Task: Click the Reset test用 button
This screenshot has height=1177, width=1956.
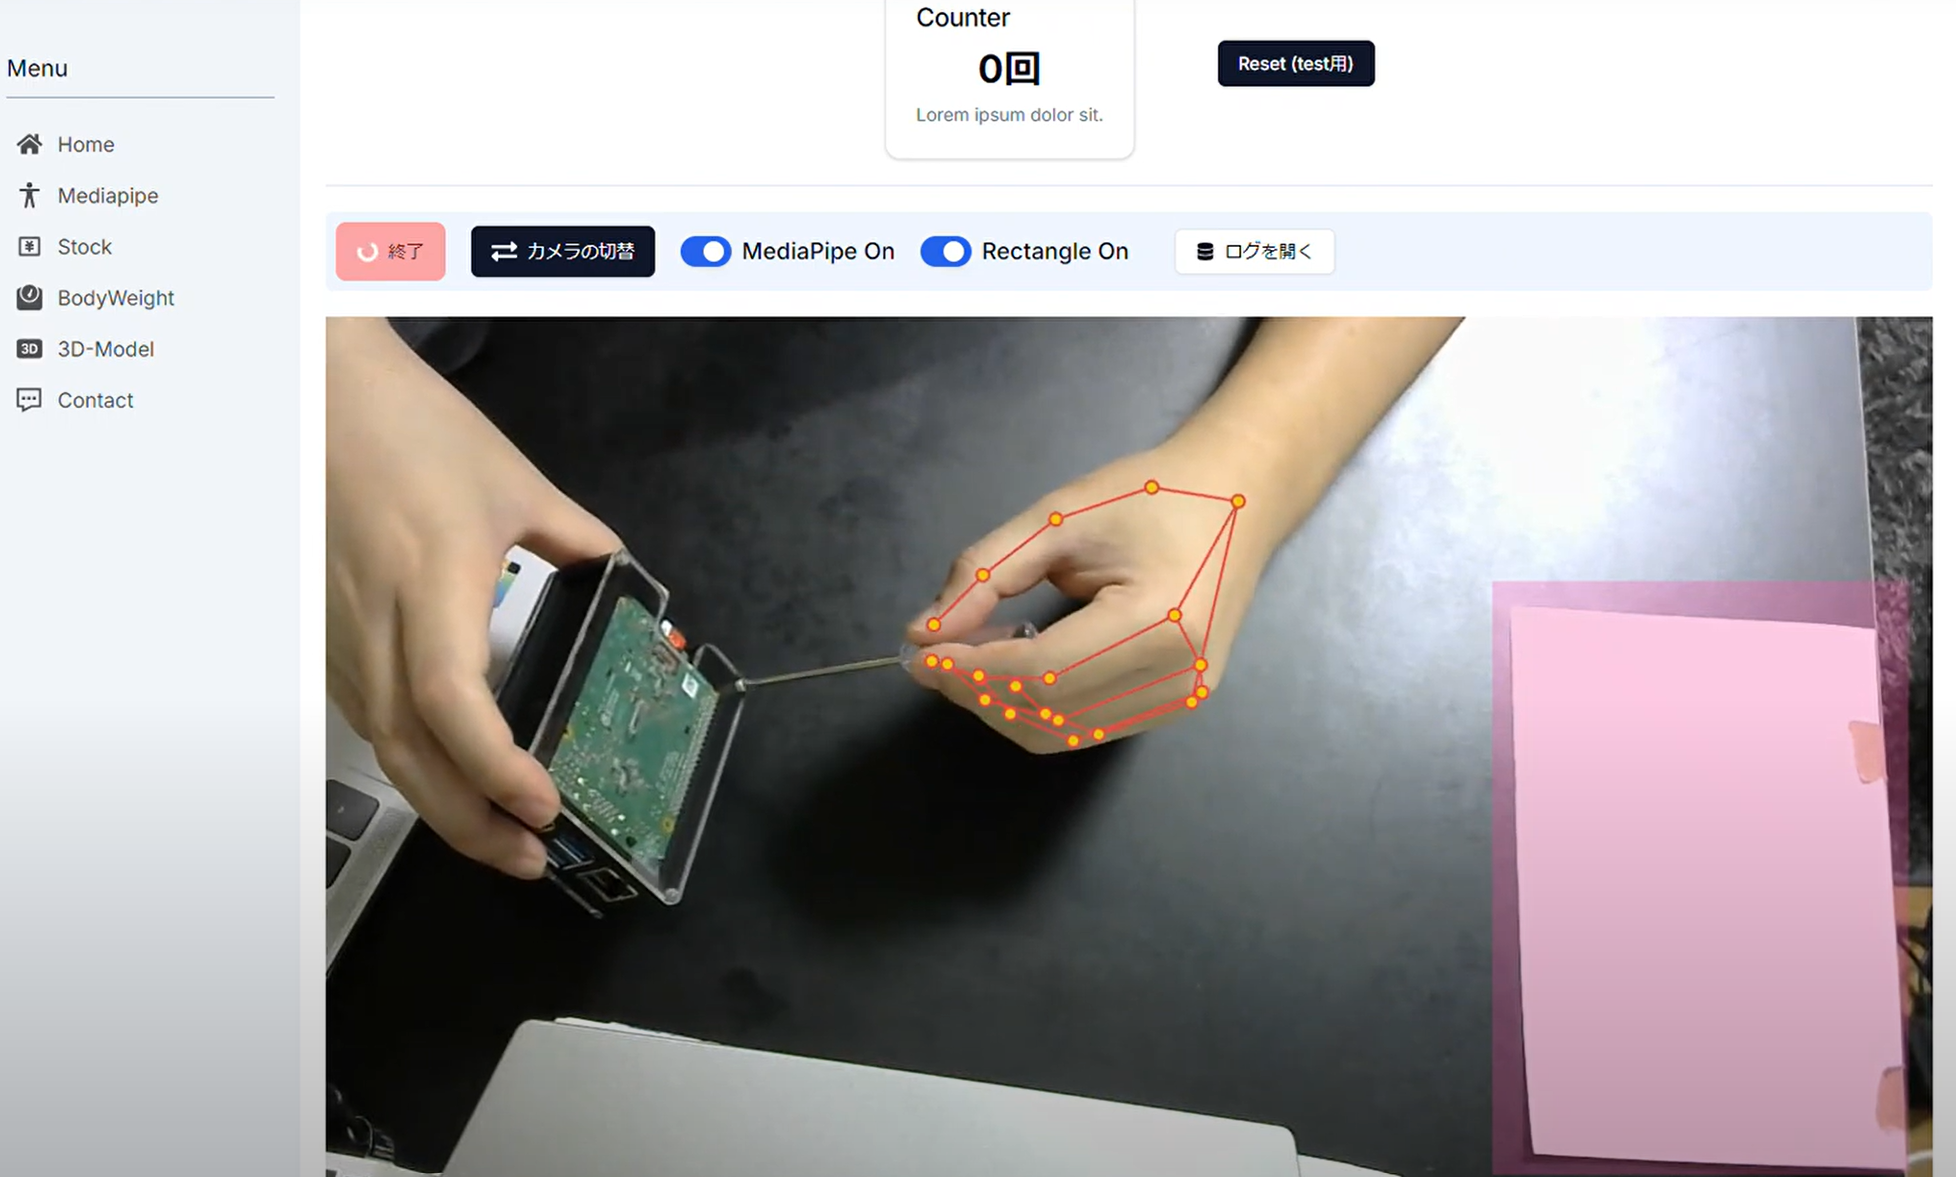Action: pyautogui.click(x=1295, y=63)
